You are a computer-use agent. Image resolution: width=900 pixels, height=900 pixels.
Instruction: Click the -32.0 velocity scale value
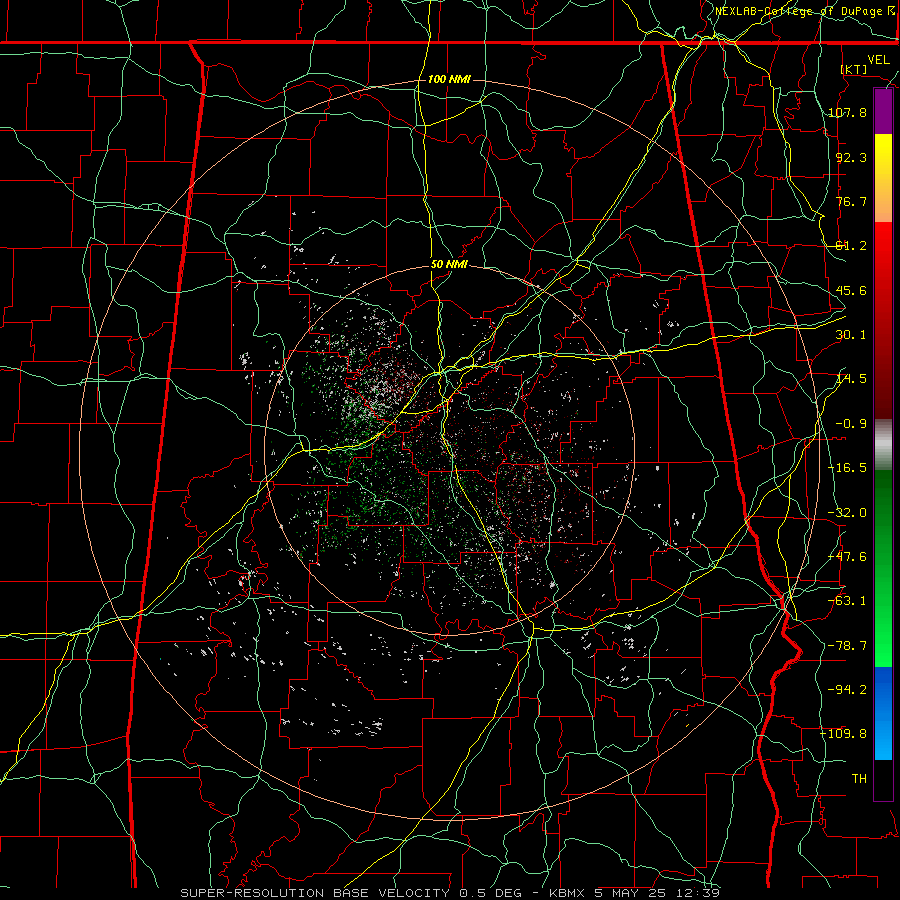847,513
